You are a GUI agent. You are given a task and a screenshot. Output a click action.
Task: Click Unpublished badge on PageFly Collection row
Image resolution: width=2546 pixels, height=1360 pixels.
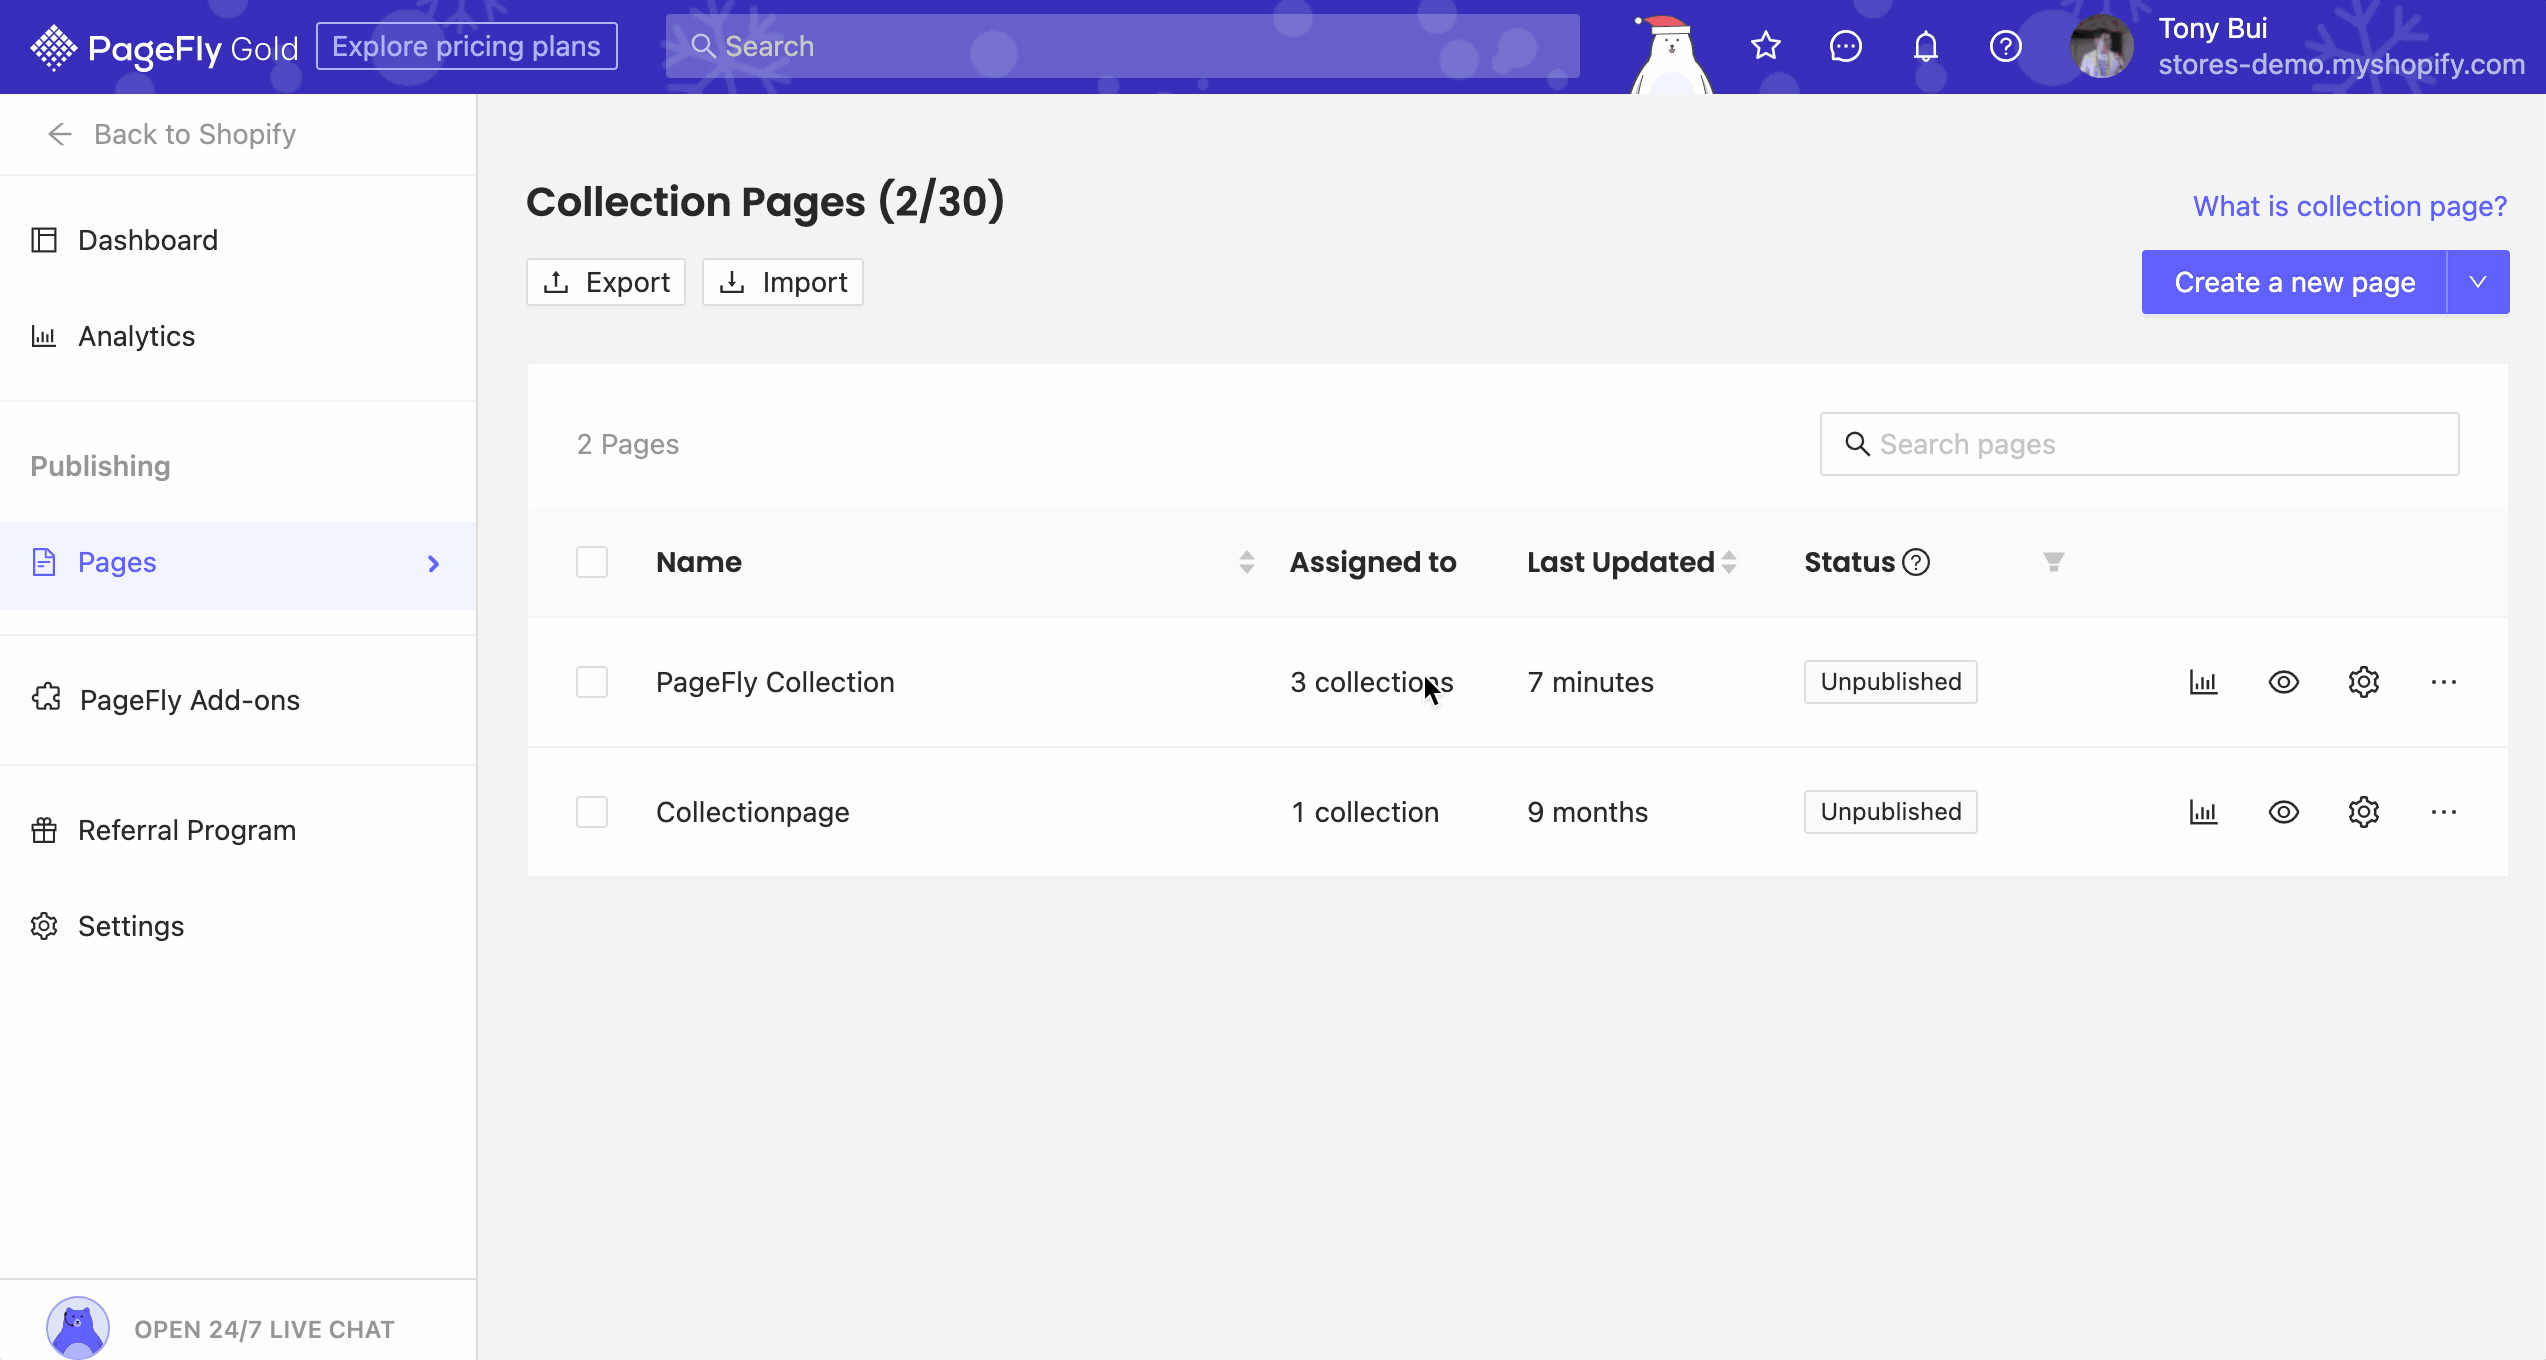[1891, 682]
